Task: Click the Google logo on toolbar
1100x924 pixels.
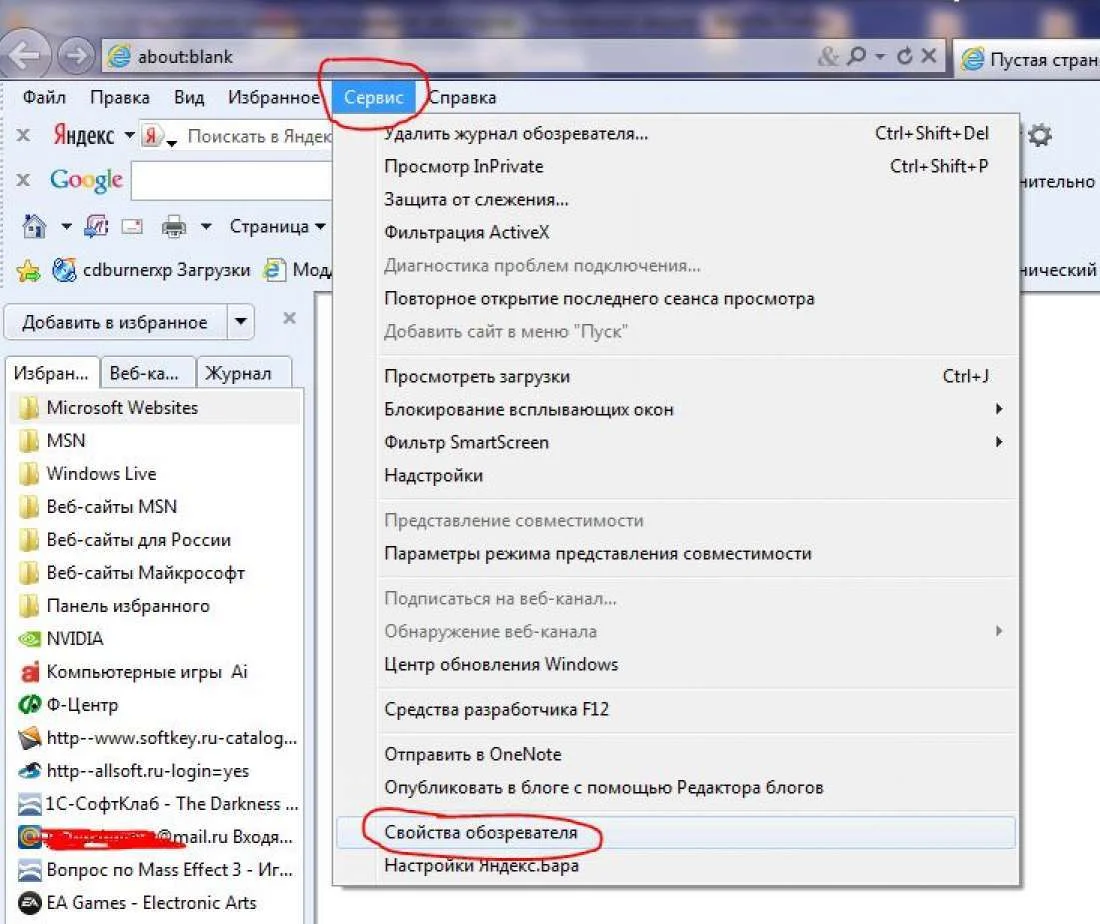Action: (86, 180)
